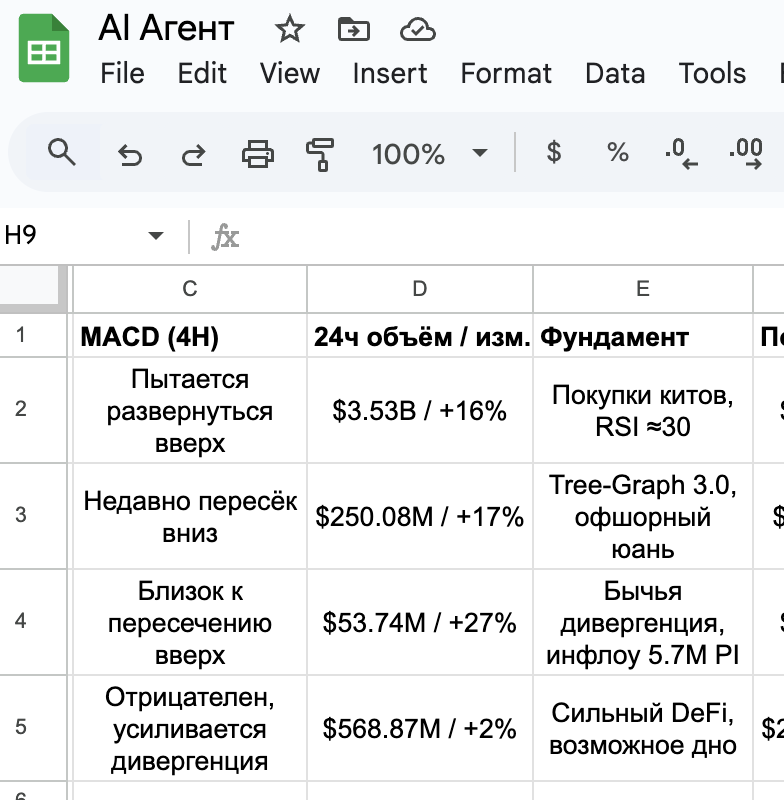This screenshot has width=784, height=800.
Task: Open the 100% zoom dropdown
Action: (x=429, y=153)
